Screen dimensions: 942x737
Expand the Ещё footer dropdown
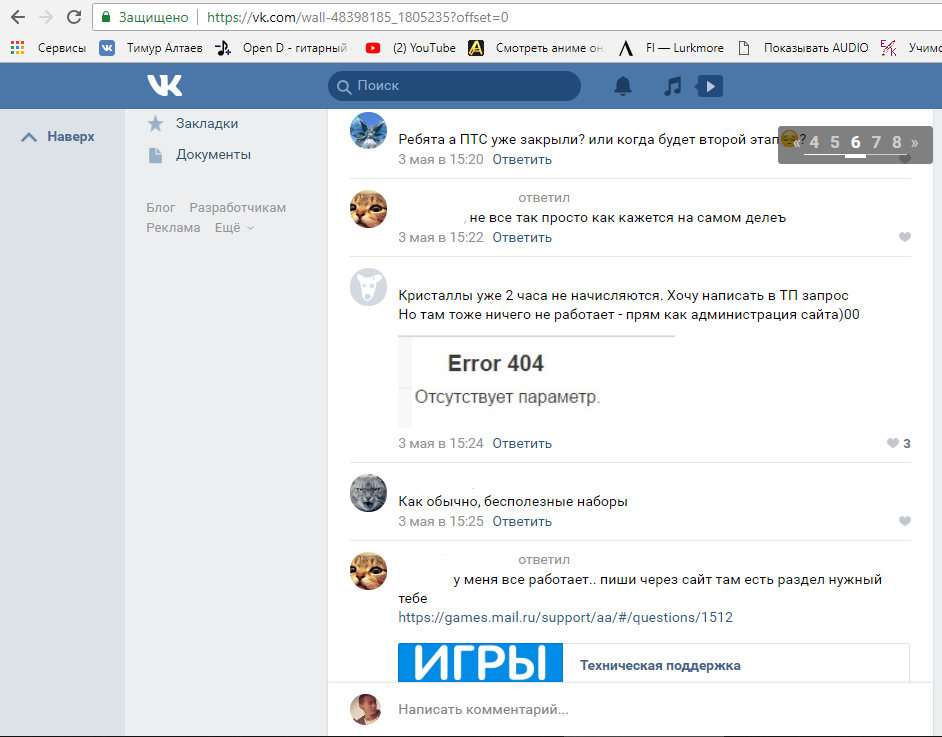click(x=234, y=227)
